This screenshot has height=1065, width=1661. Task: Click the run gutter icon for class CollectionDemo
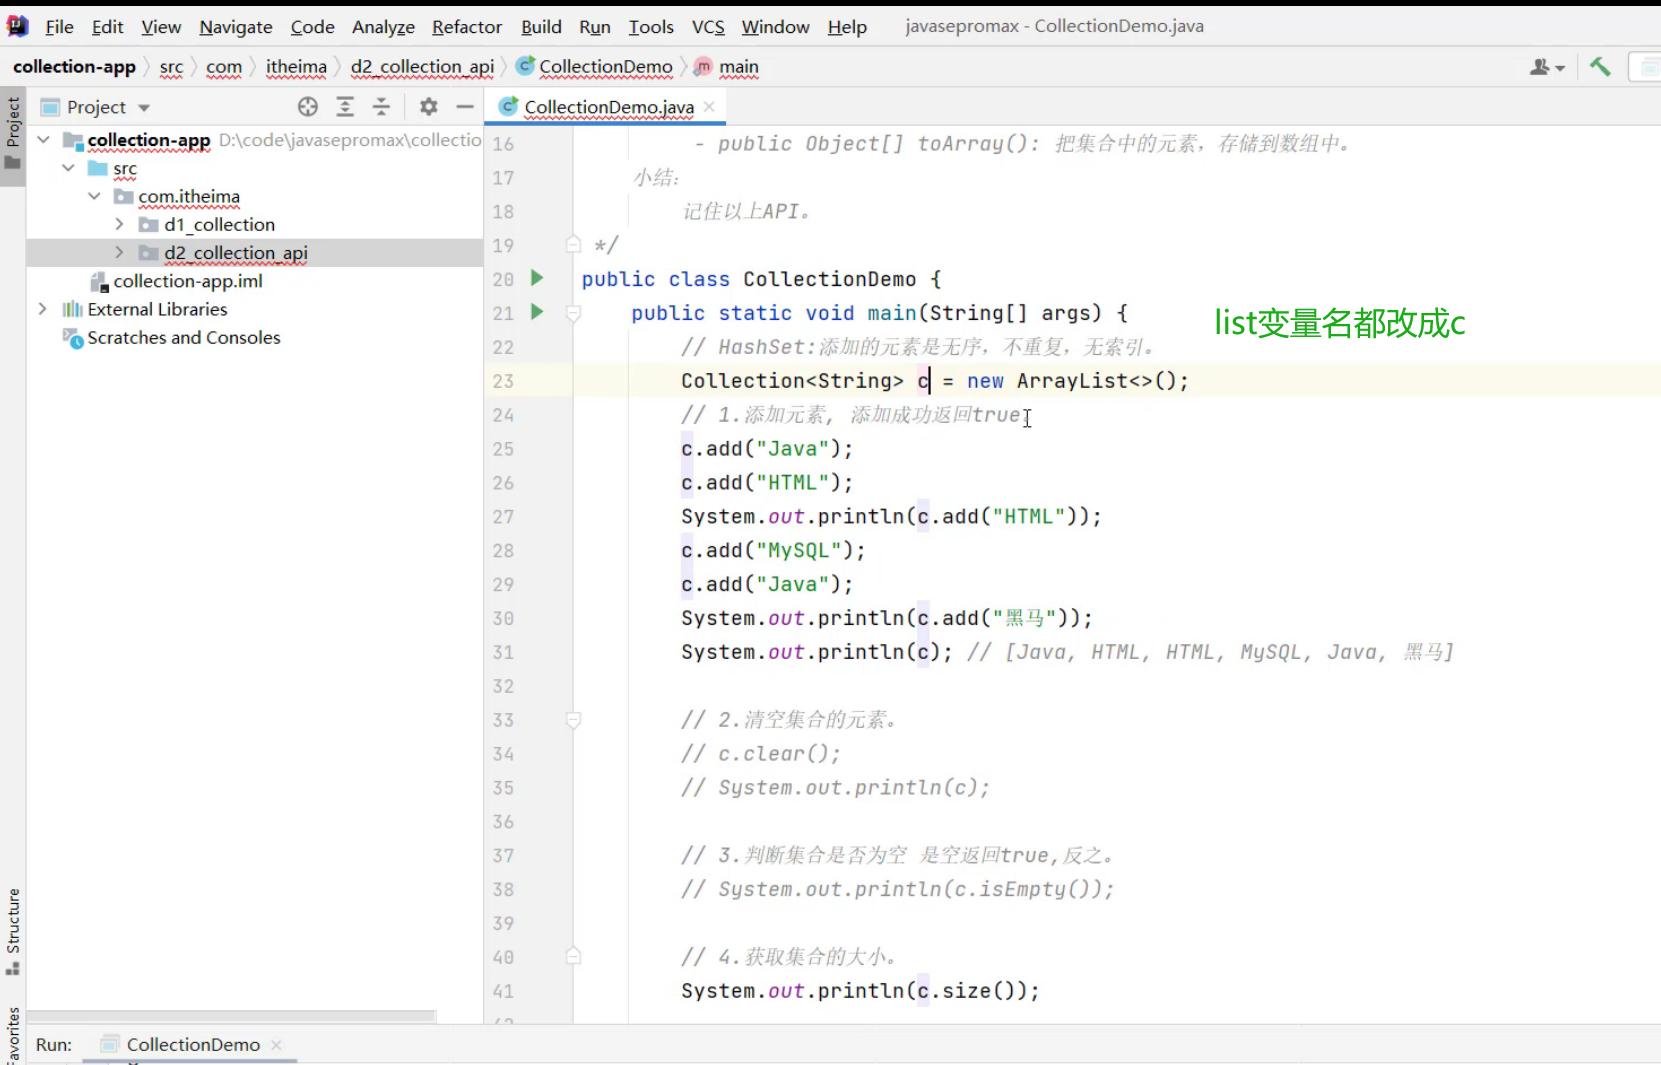[x=537, y=278]
